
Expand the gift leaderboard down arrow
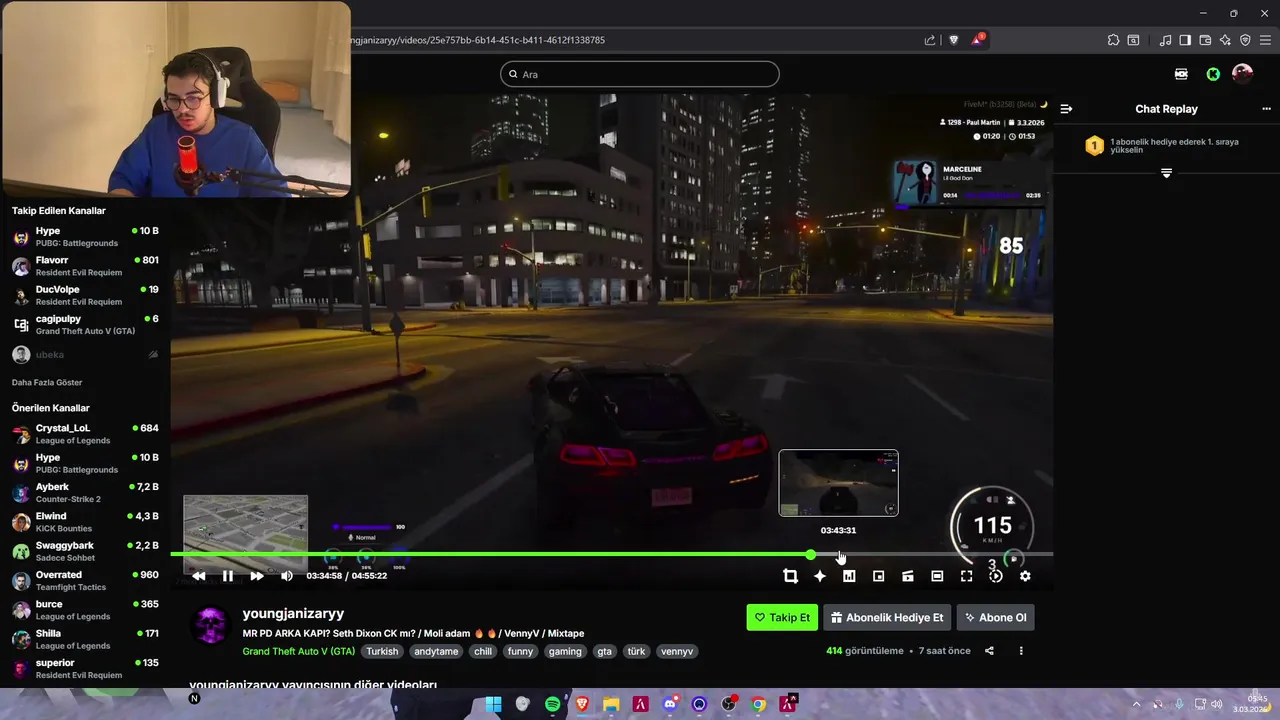pos(1166,173)
